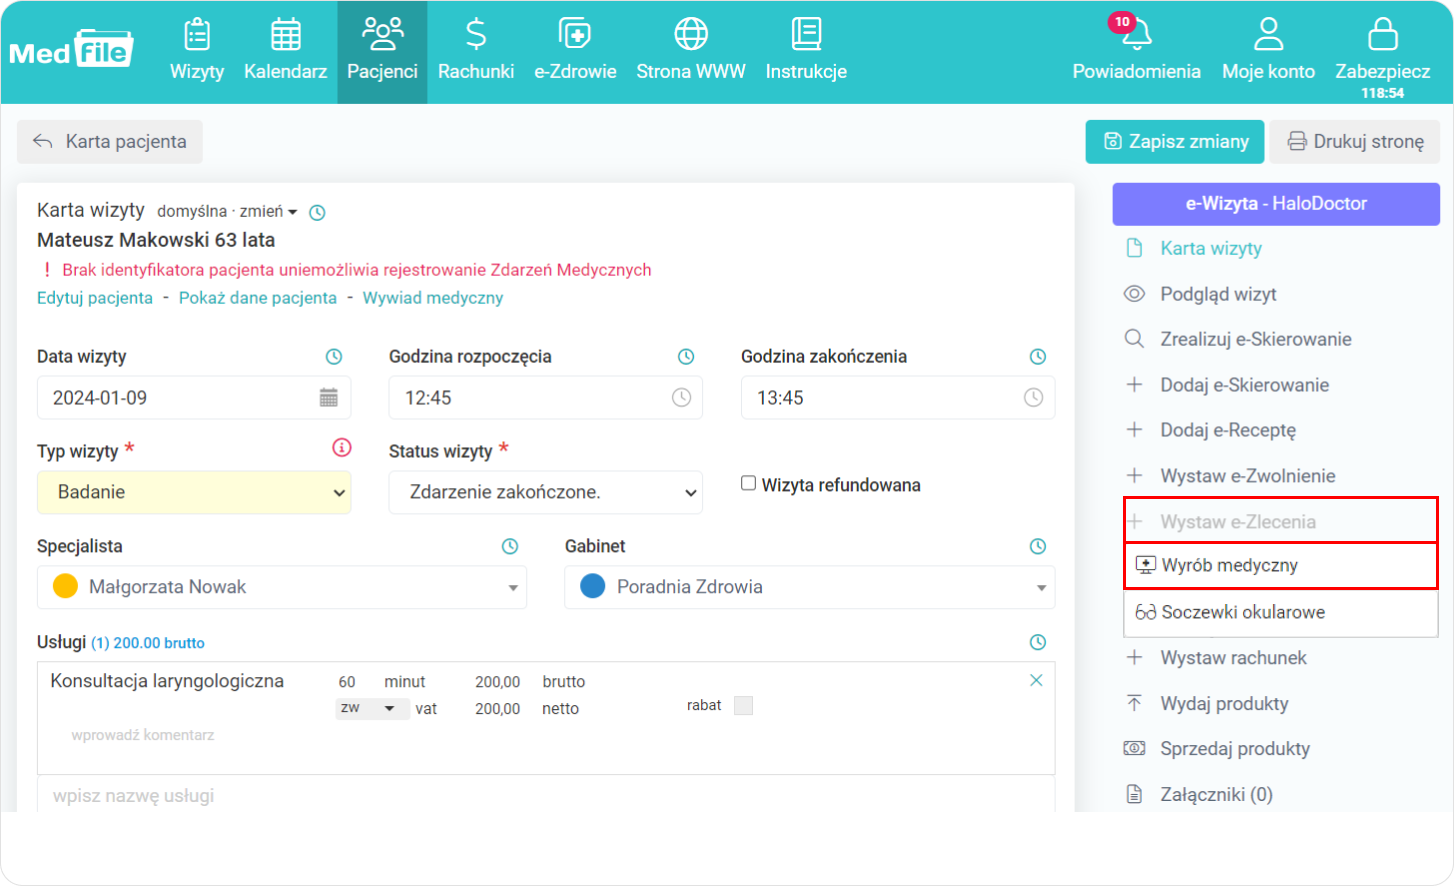
Task: Open Powiadomienia bell notifications
Action: pyautogui.click(x=1136, y=35)
